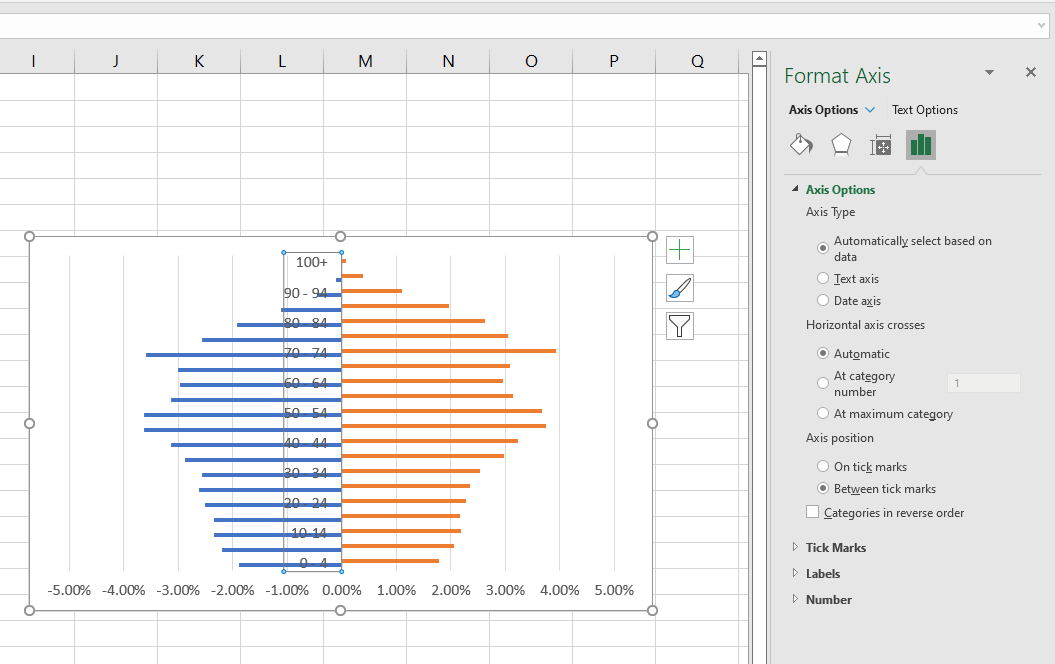1055x664 pixels.
Task: Open the Chart Styles brush icon
Action: click(679, 288)
